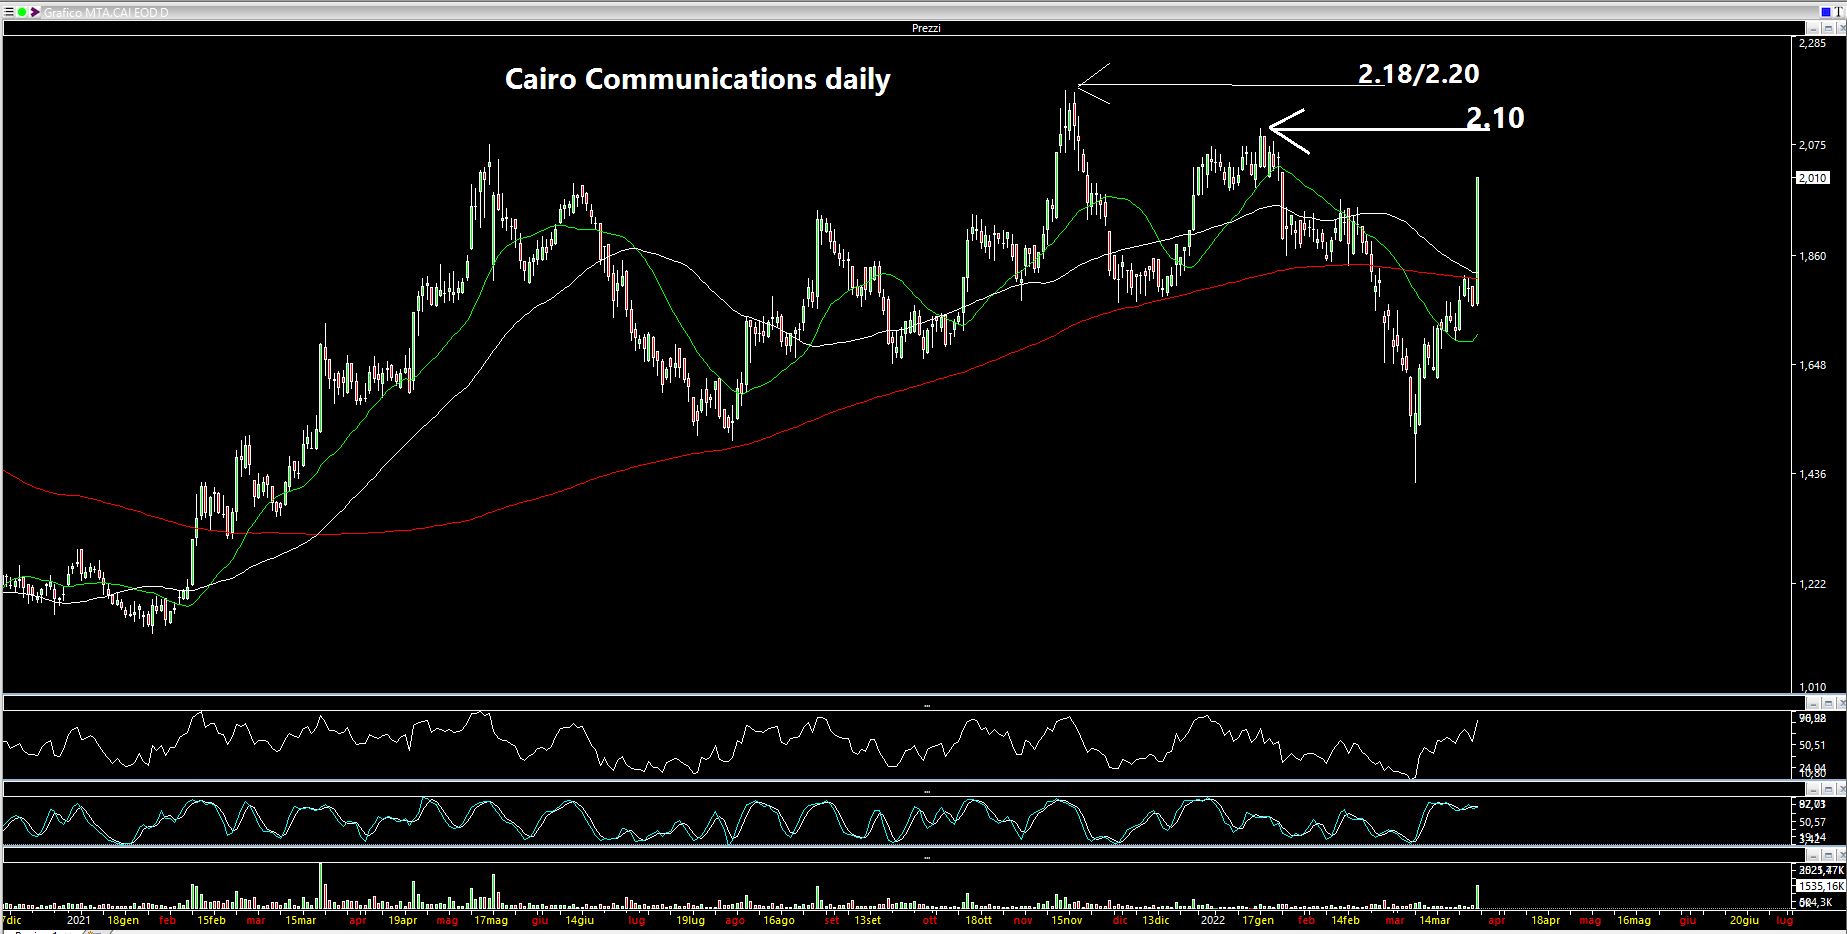
Task: Minimize the volume panel
Action: pos(1813,855)
